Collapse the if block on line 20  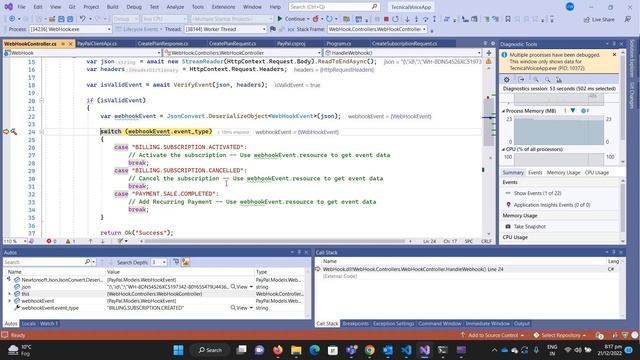41,100
